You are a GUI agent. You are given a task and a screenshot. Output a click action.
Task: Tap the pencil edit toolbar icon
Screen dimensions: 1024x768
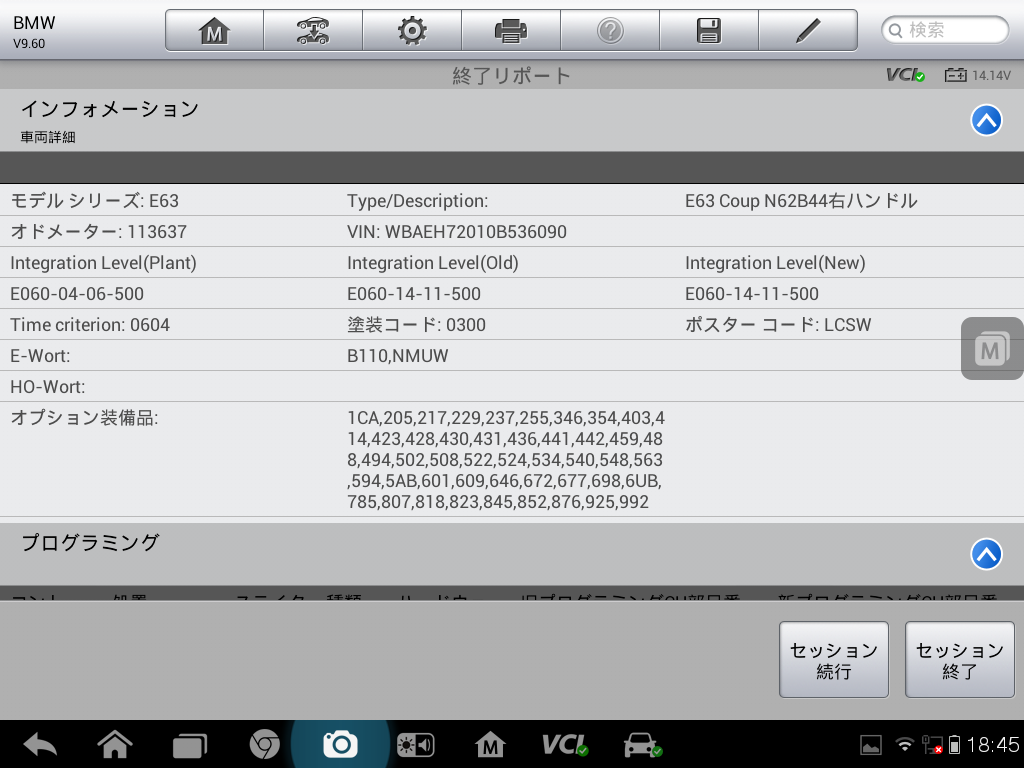(x=808, y=30)
